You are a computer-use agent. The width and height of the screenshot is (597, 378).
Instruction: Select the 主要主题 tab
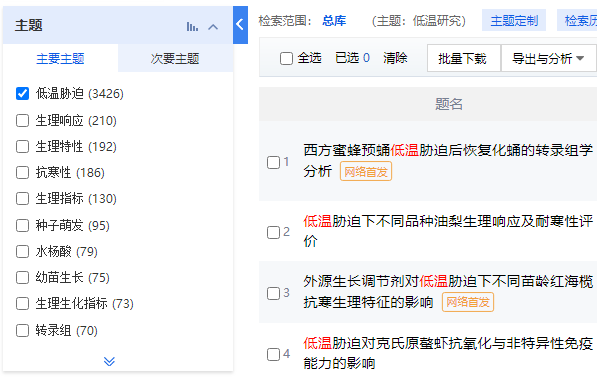60,59
